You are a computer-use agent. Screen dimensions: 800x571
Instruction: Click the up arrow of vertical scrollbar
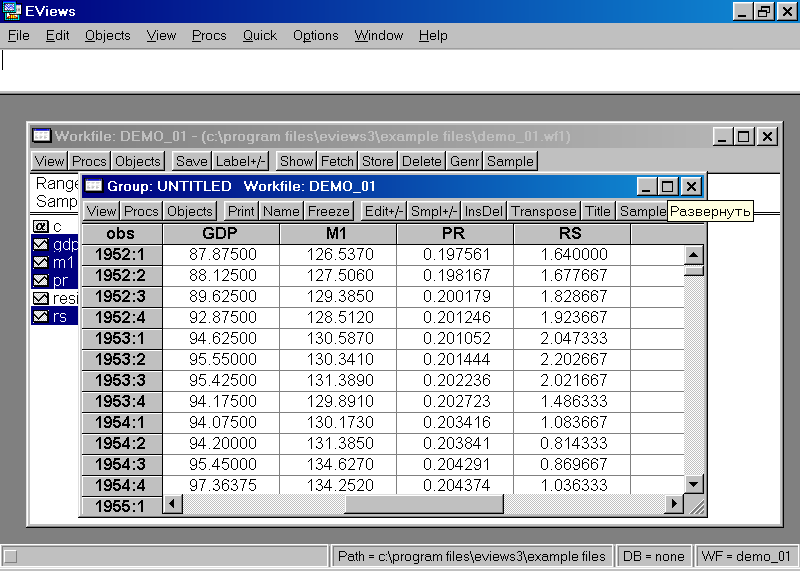(x=693, y=255)
